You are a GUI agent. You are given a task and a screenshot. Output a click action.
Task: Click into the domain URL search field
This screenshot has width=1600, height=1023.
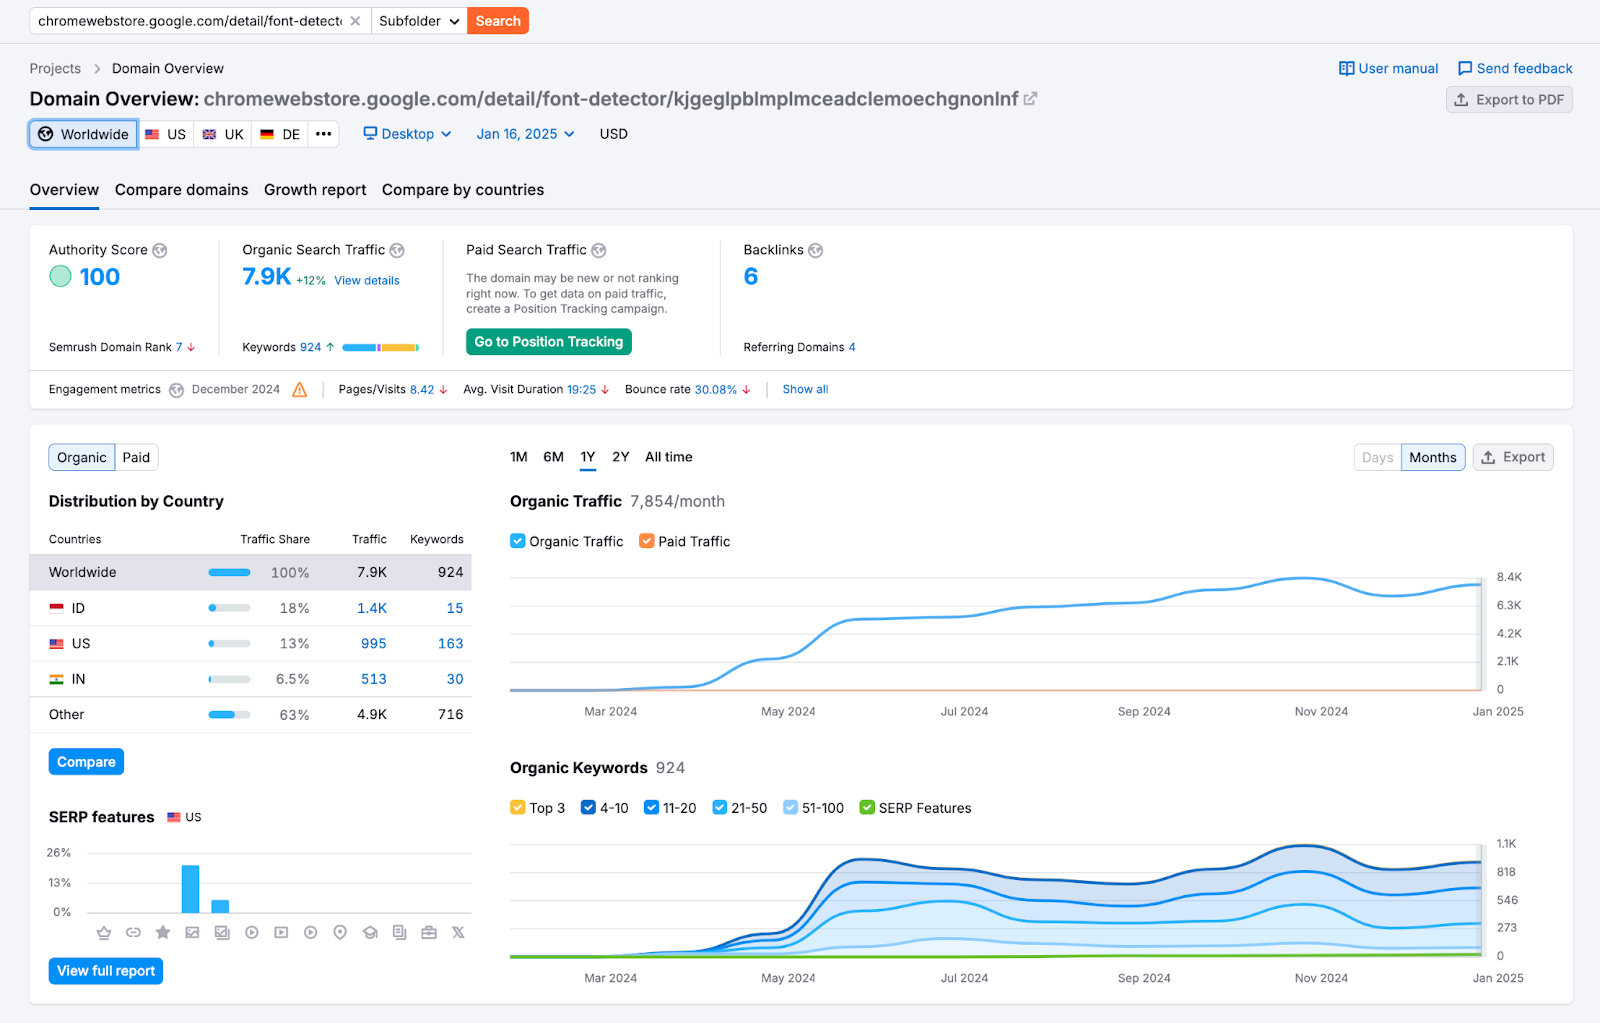point(190,21)
